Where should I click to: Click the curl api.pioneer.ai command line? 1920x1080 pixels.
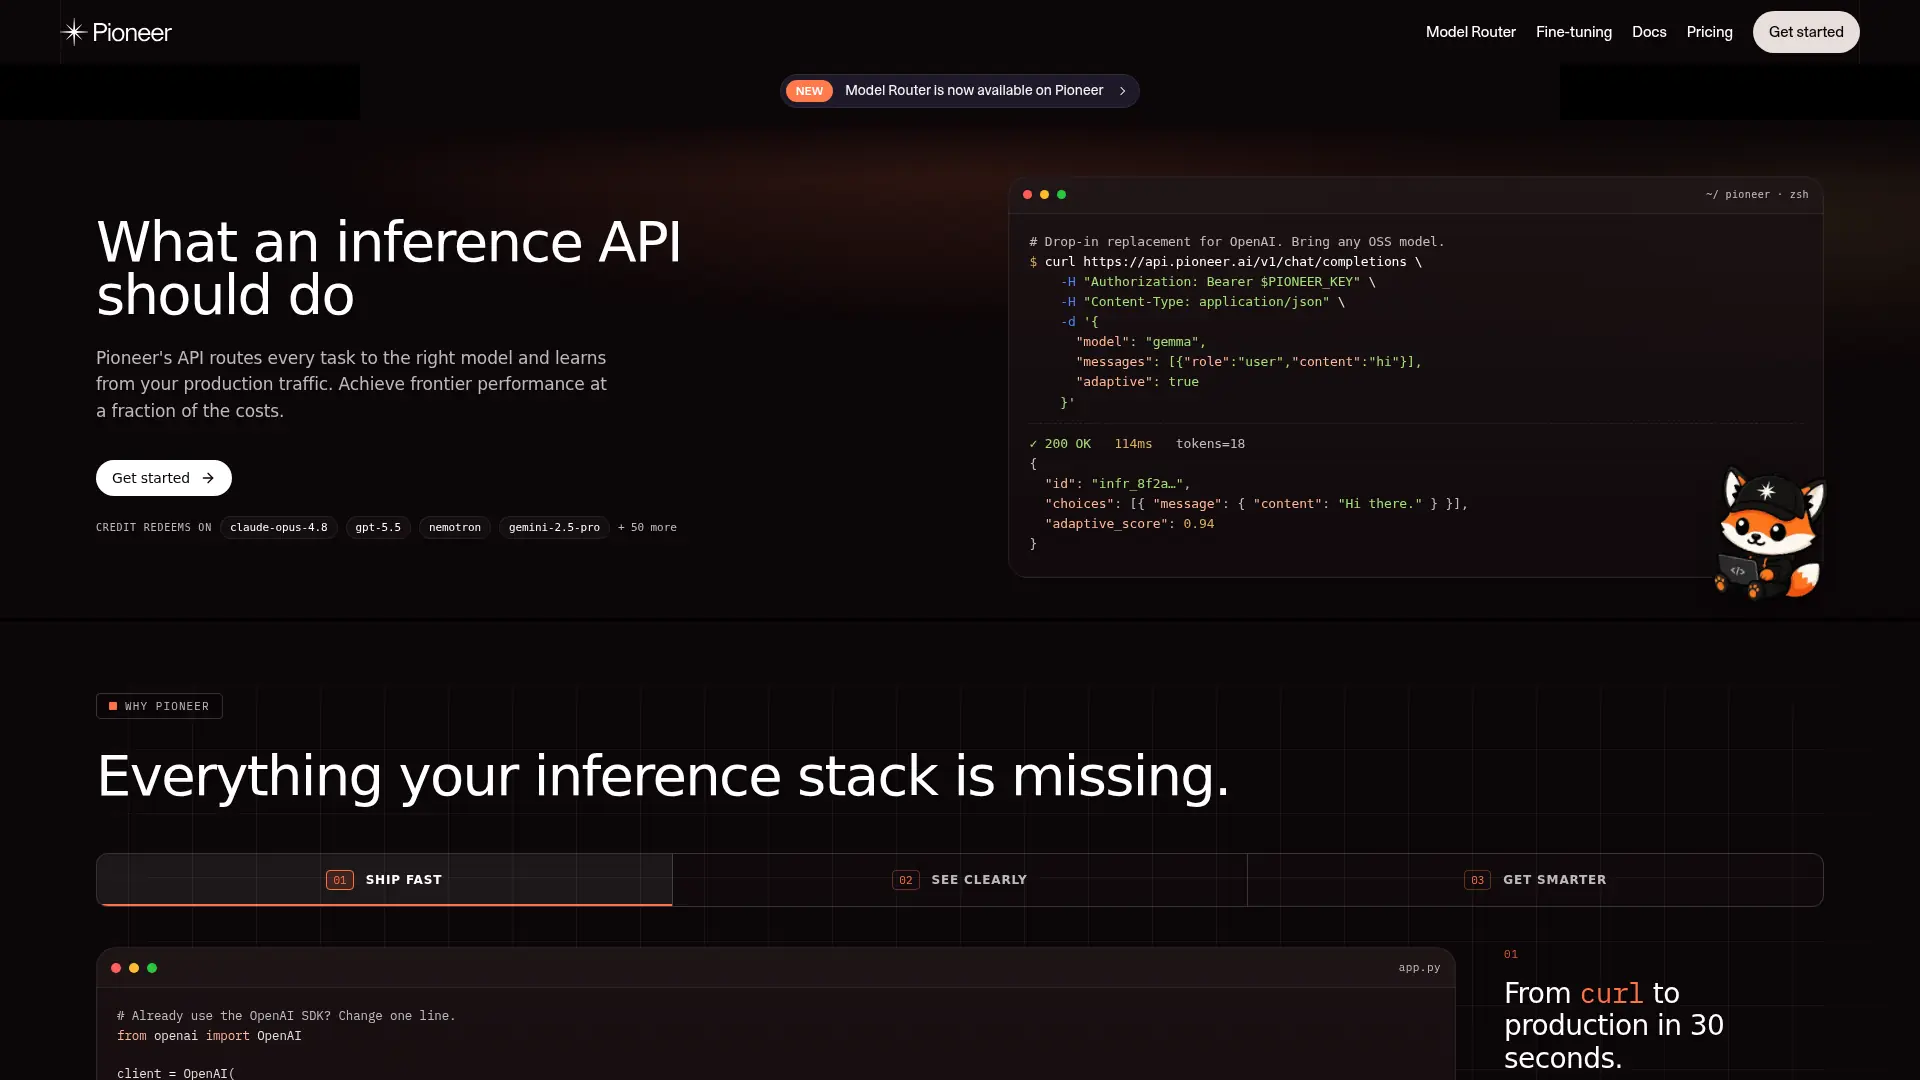coord(1226,262)
